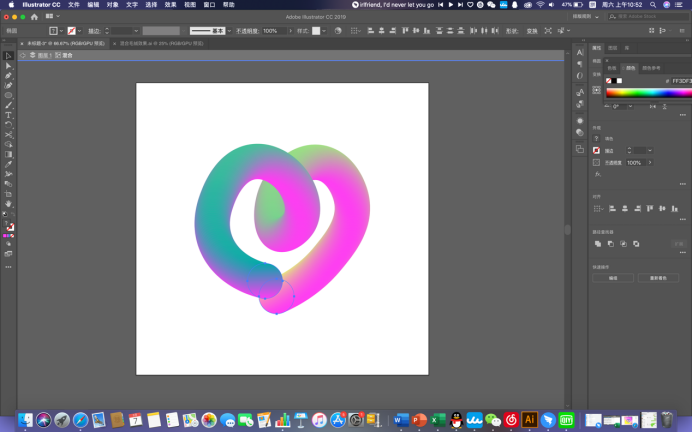The width and height of the screenshot is (692, 433).
Task: Select the Pen tool
Action: pos(8,75)
